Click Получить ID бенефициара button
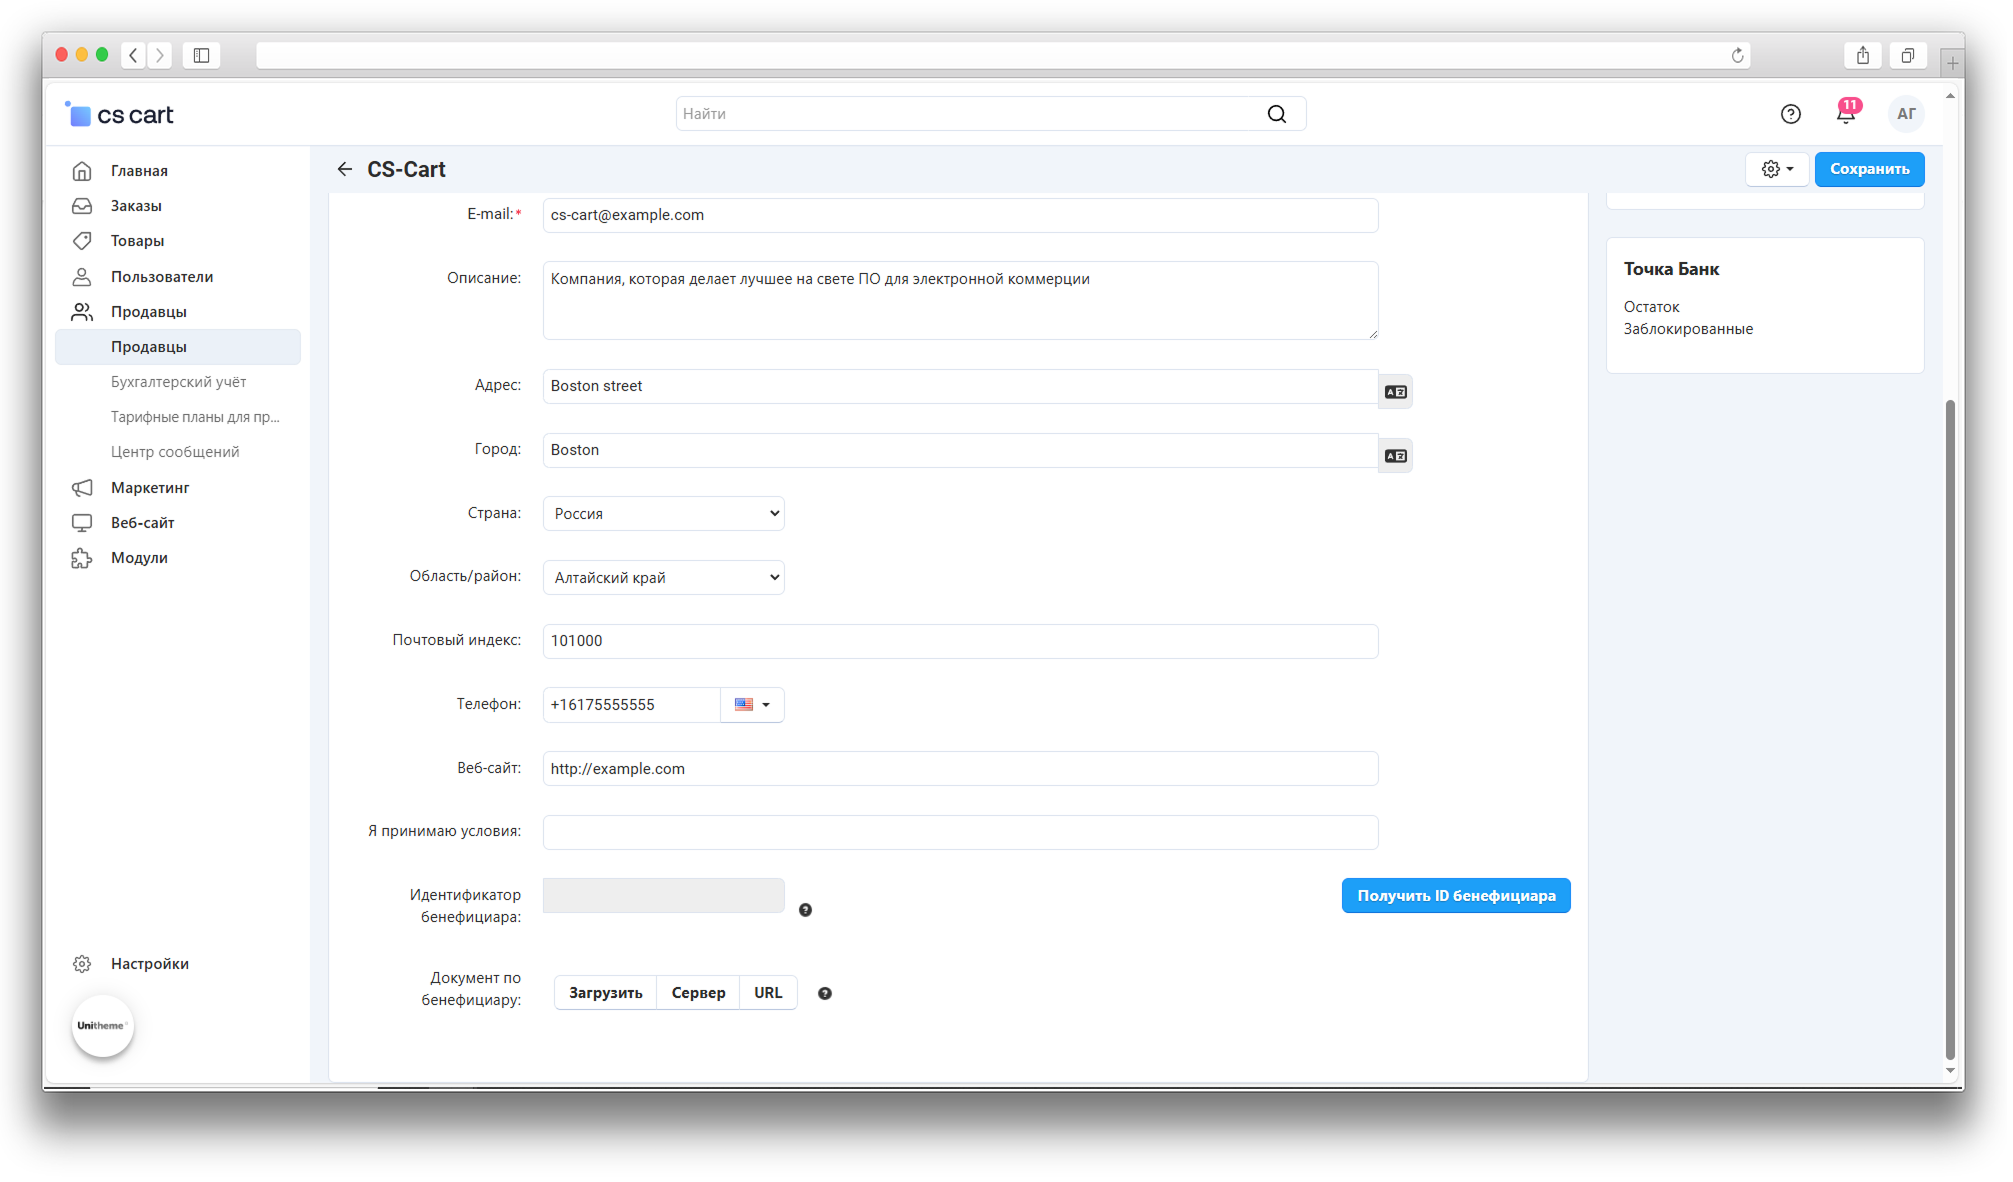The height and width of the screenshot is (1182, 2013). coord(1455,896)
